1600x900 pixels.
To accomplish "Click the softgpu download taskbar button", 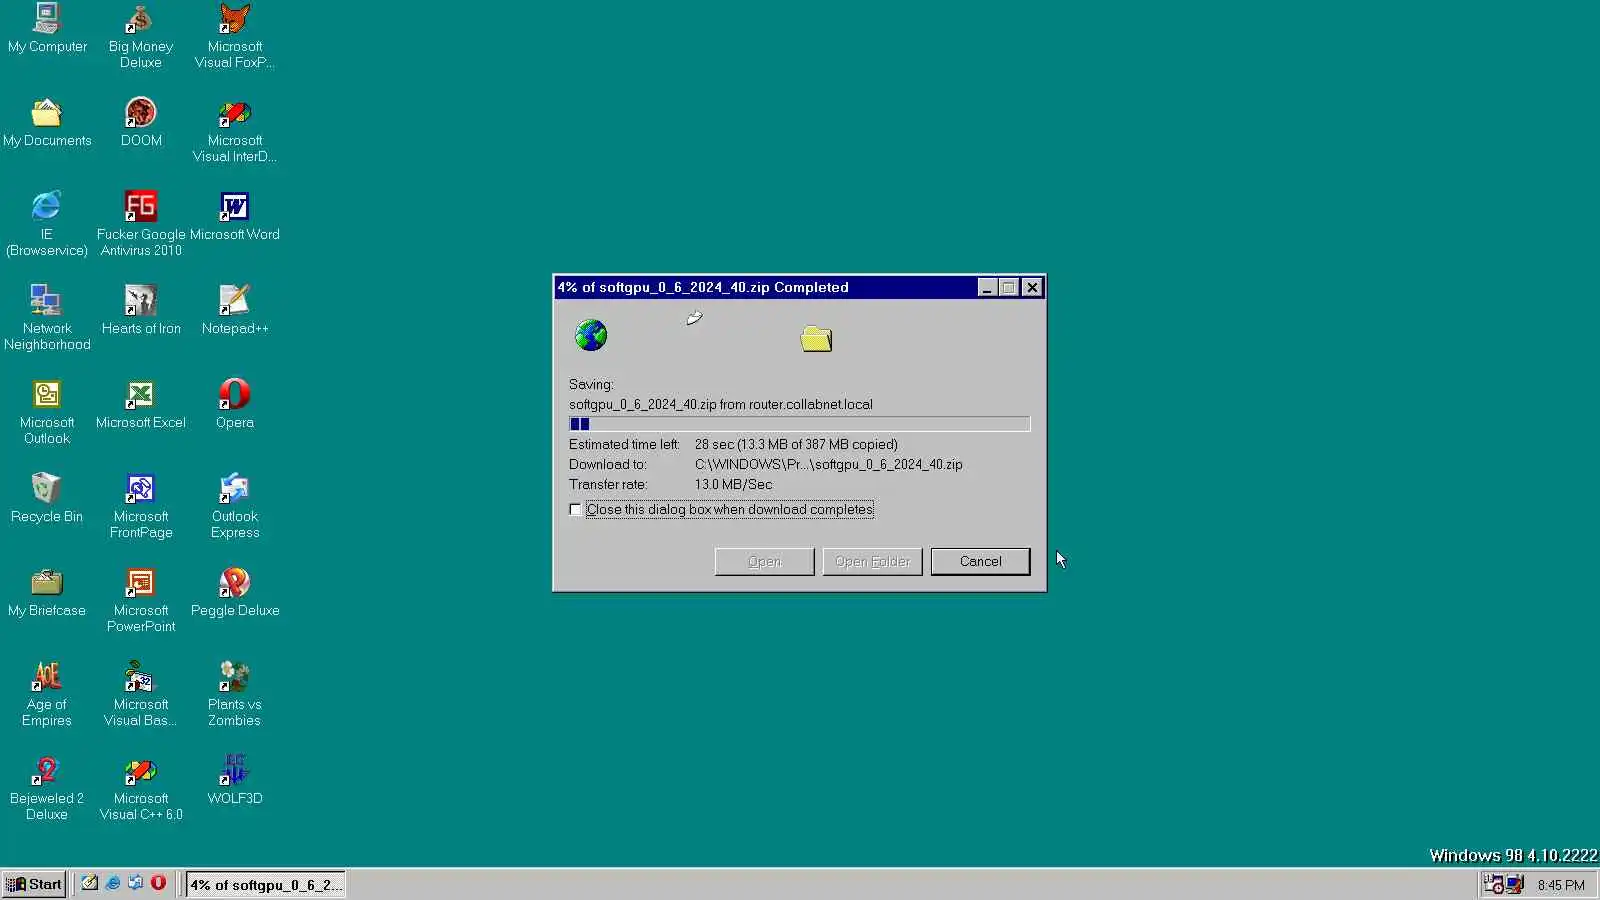I will (266, 884).
